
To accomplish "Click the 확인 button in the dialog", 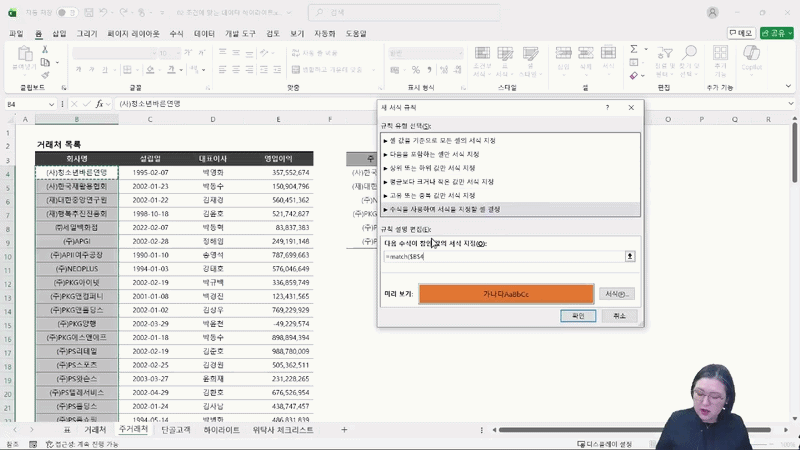I will (x=578, y=316).
